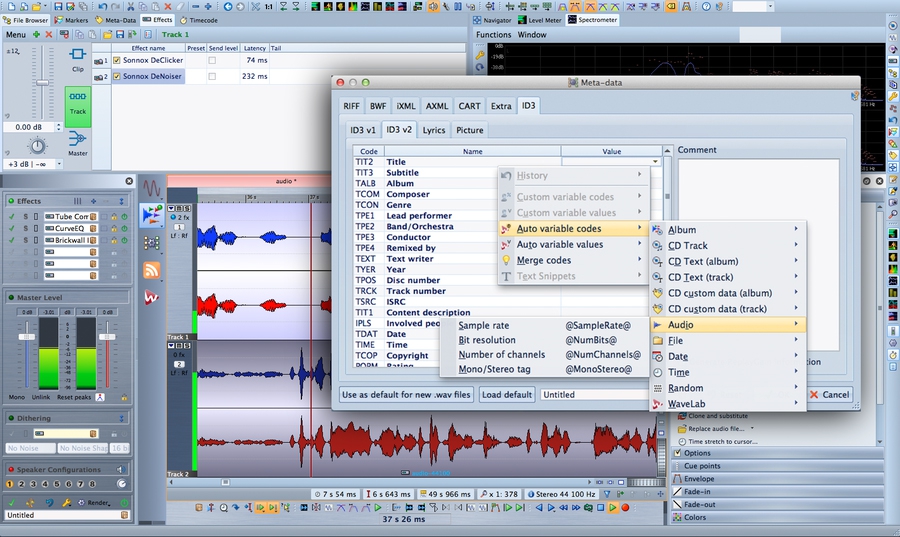The height and width of the screenshot is (537, 900).
Task: Click the audio file waveform workspace icon
Action: point(152,188)
